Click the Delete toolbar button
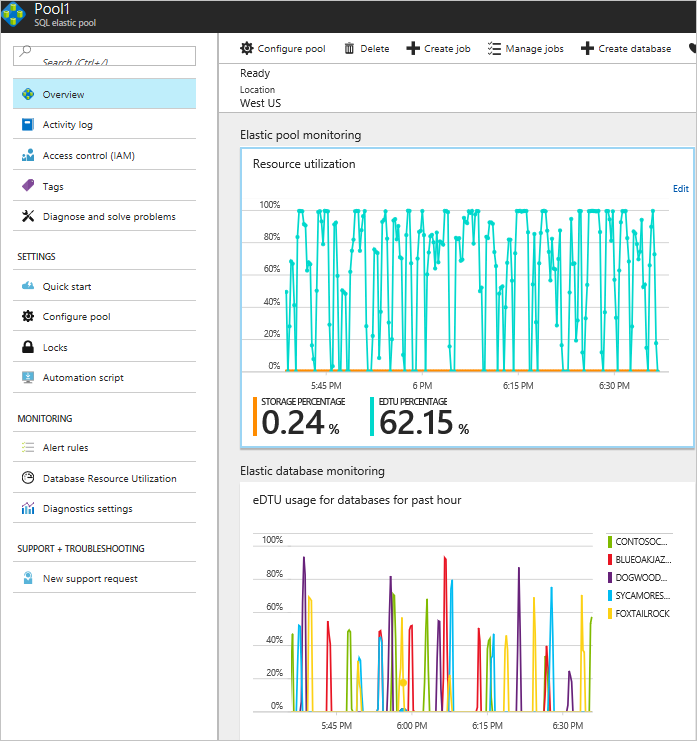Viewport: 697px width, 741px height. [367, 48]
